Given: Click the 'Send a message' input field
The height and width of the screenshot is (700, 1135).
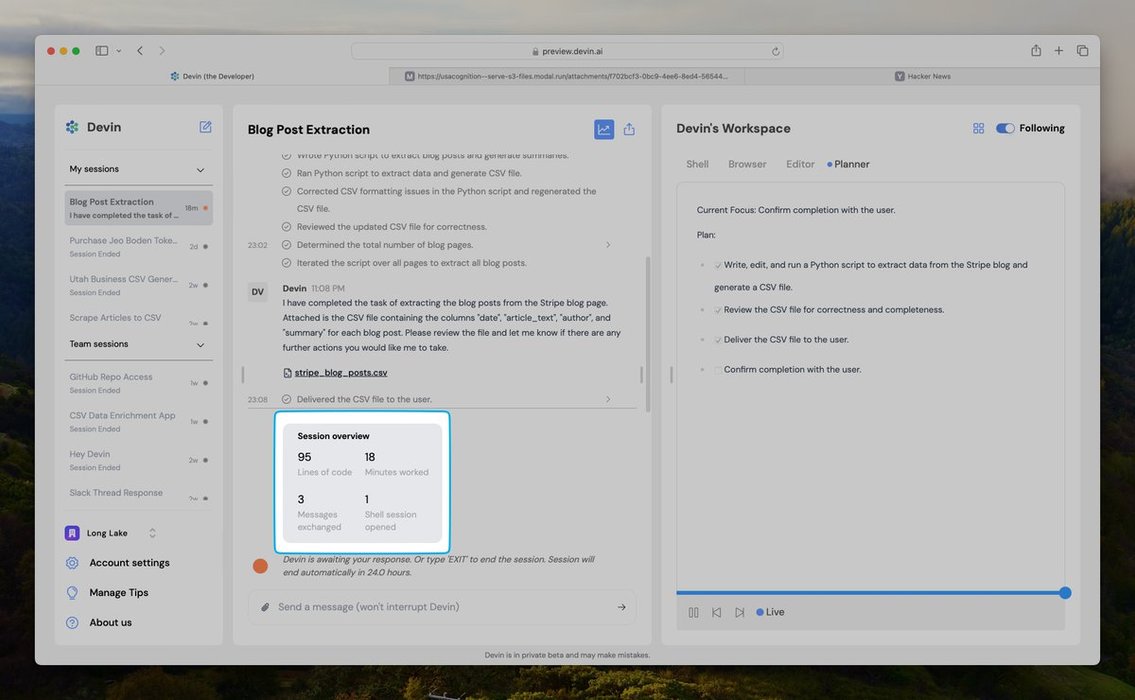Looking at the screenshot, I should 442,607.
